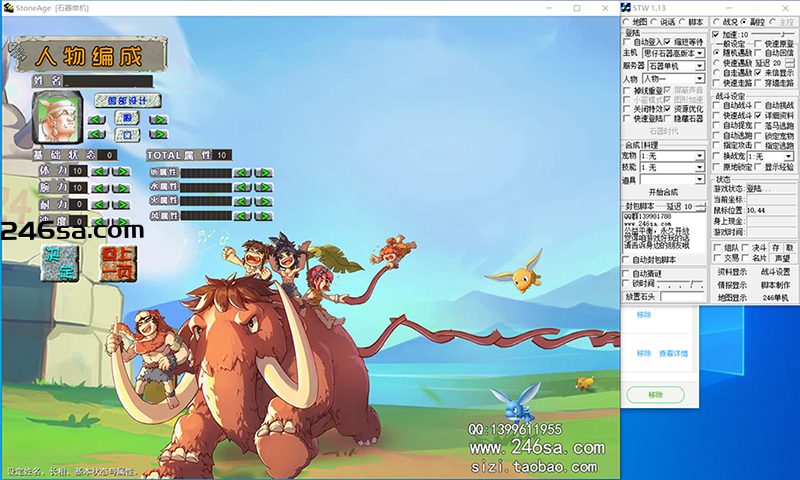Click the 锁时间 time slider

click(681, 284)
